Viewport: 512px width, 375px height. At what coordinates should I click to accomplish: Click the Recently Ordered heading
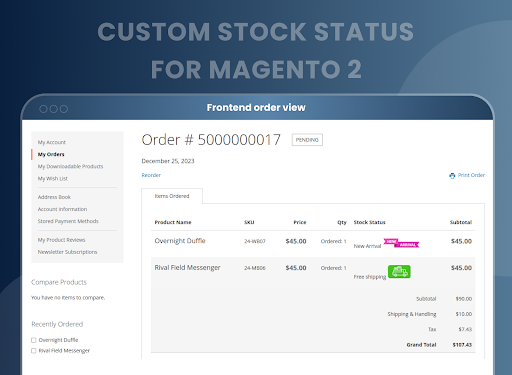pyautogui.click(x=57, y=324)
